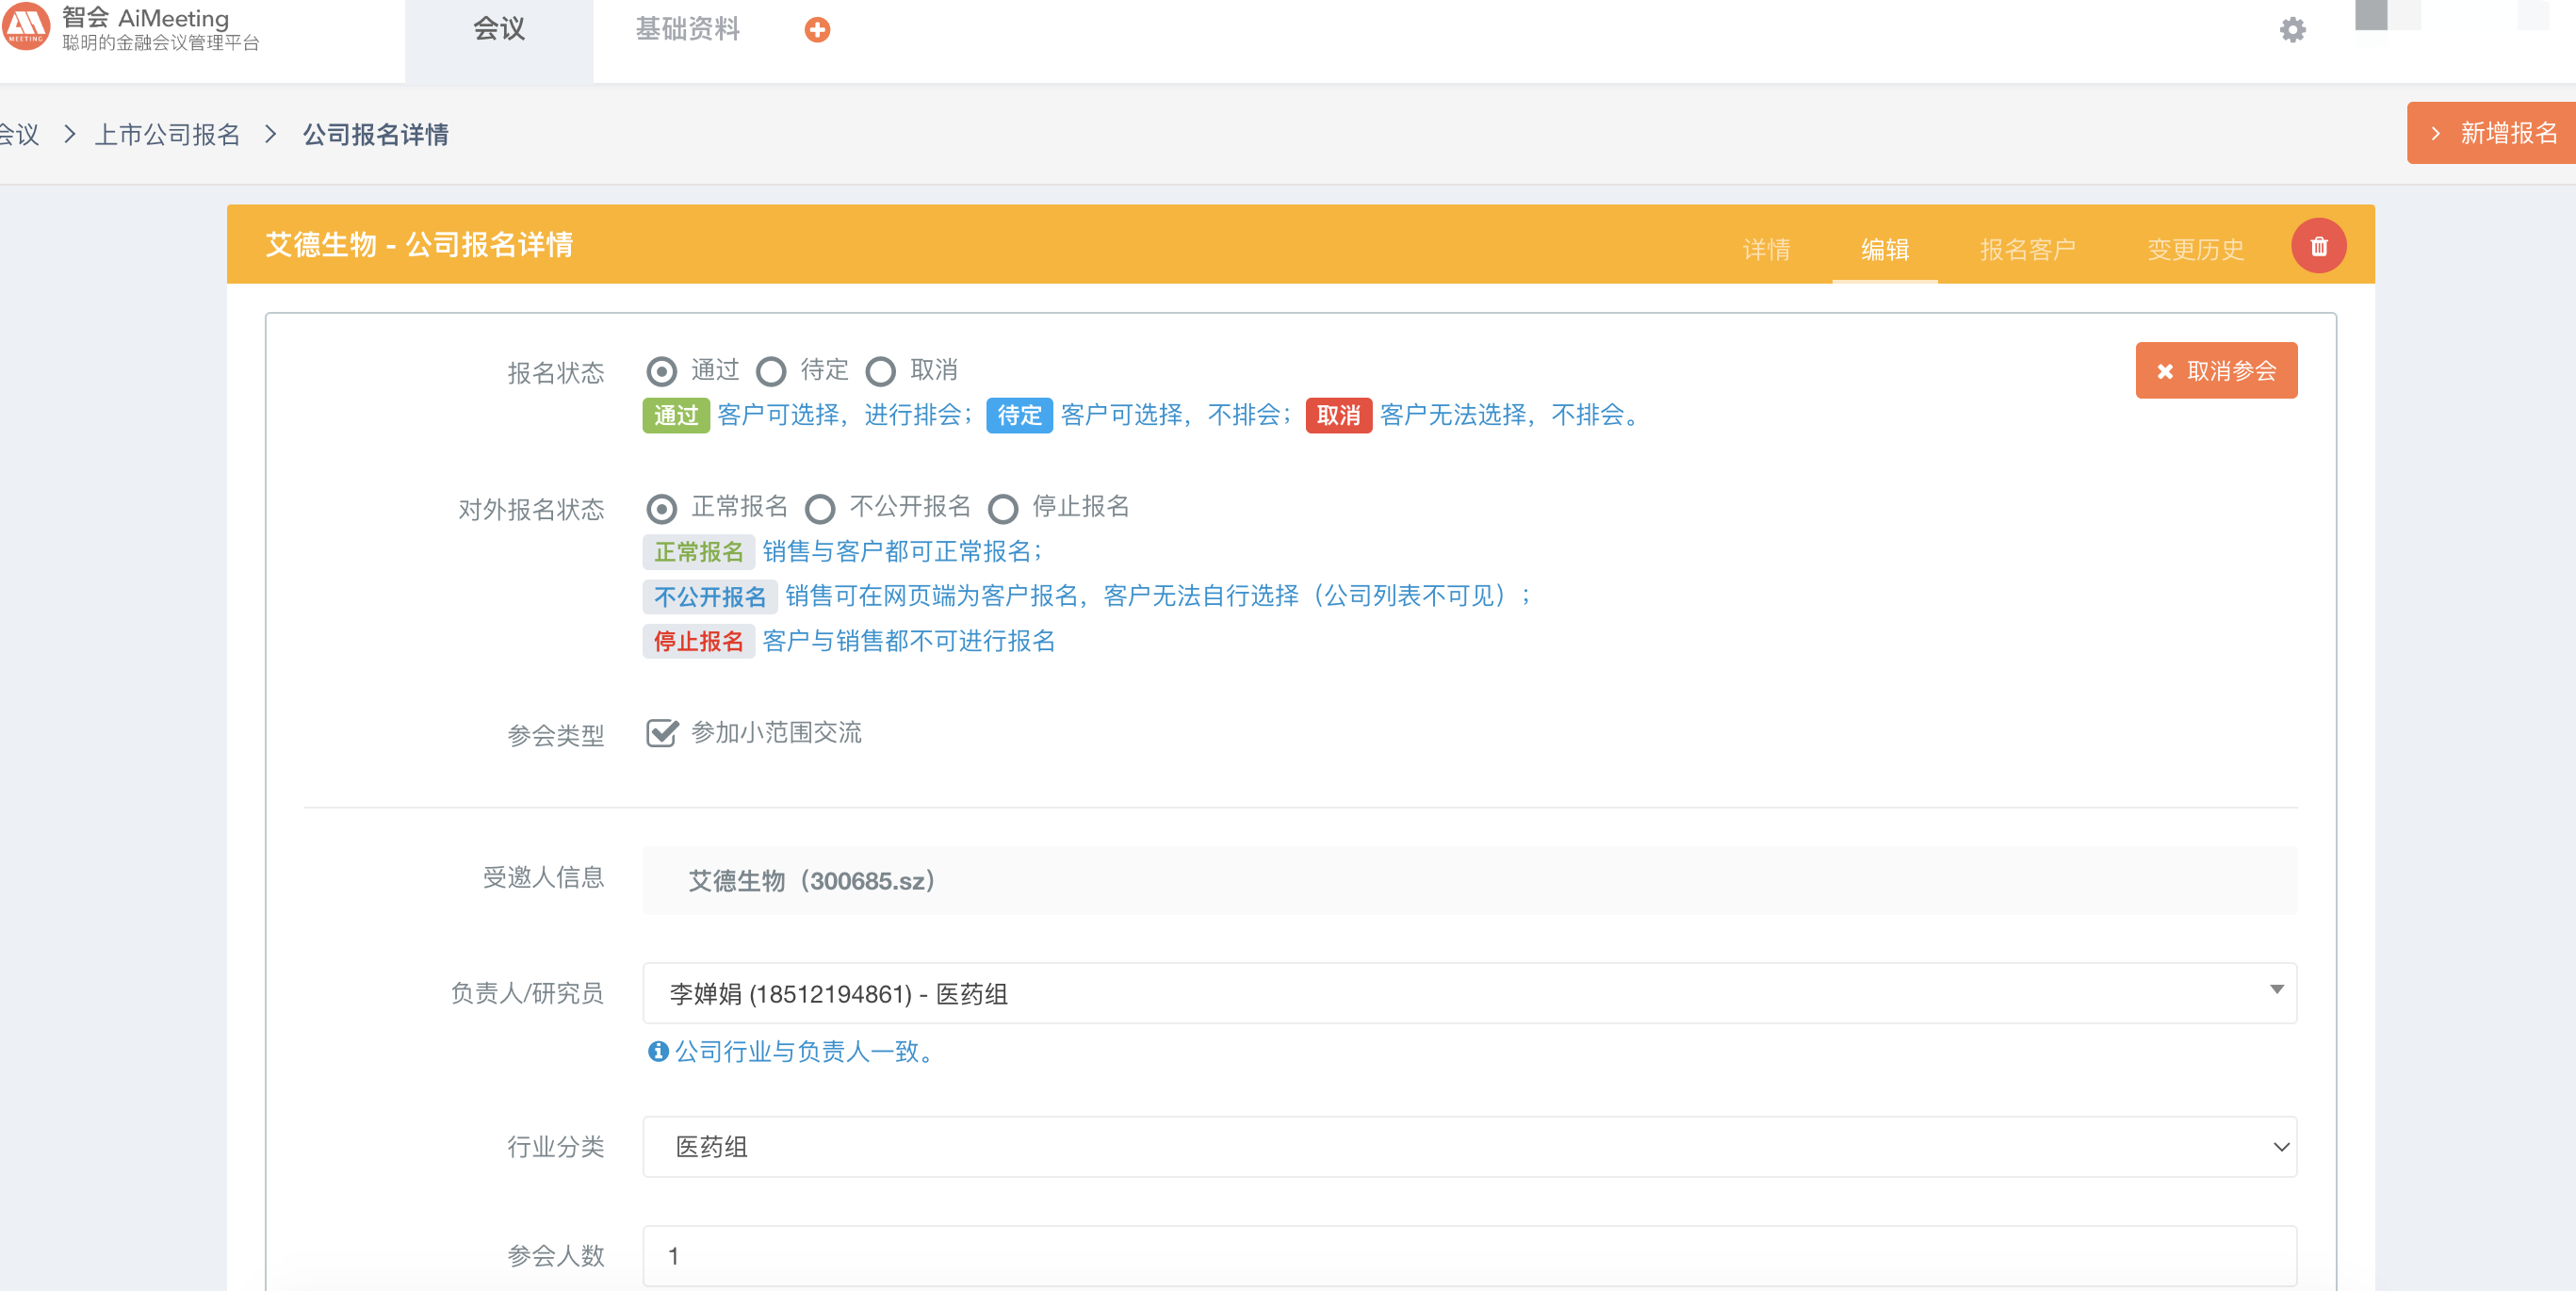Open the 编辑 tab

1885,249
